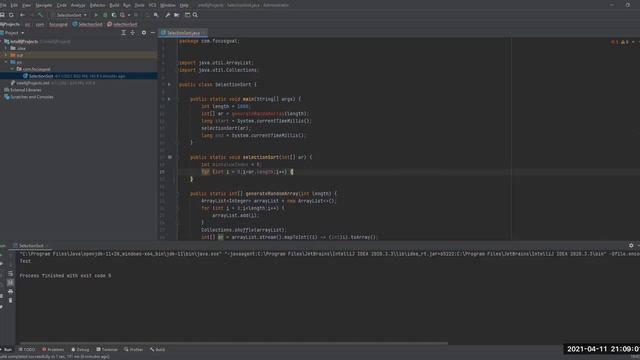Select Scratches and Consoles node
The image size is (640, 360).
coord(29,97)
